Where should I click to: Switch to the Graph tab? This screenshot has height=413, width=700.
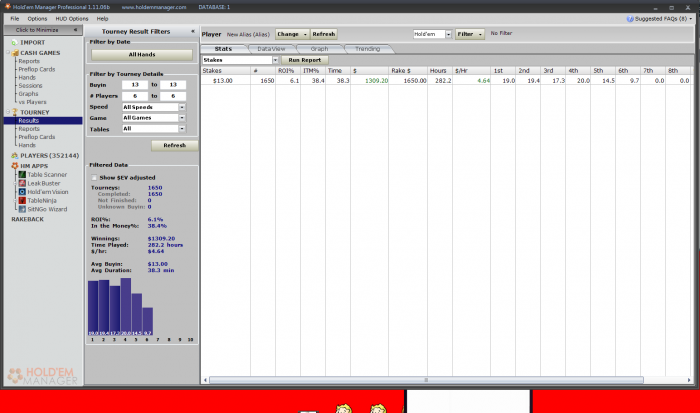tap(319, 49)
